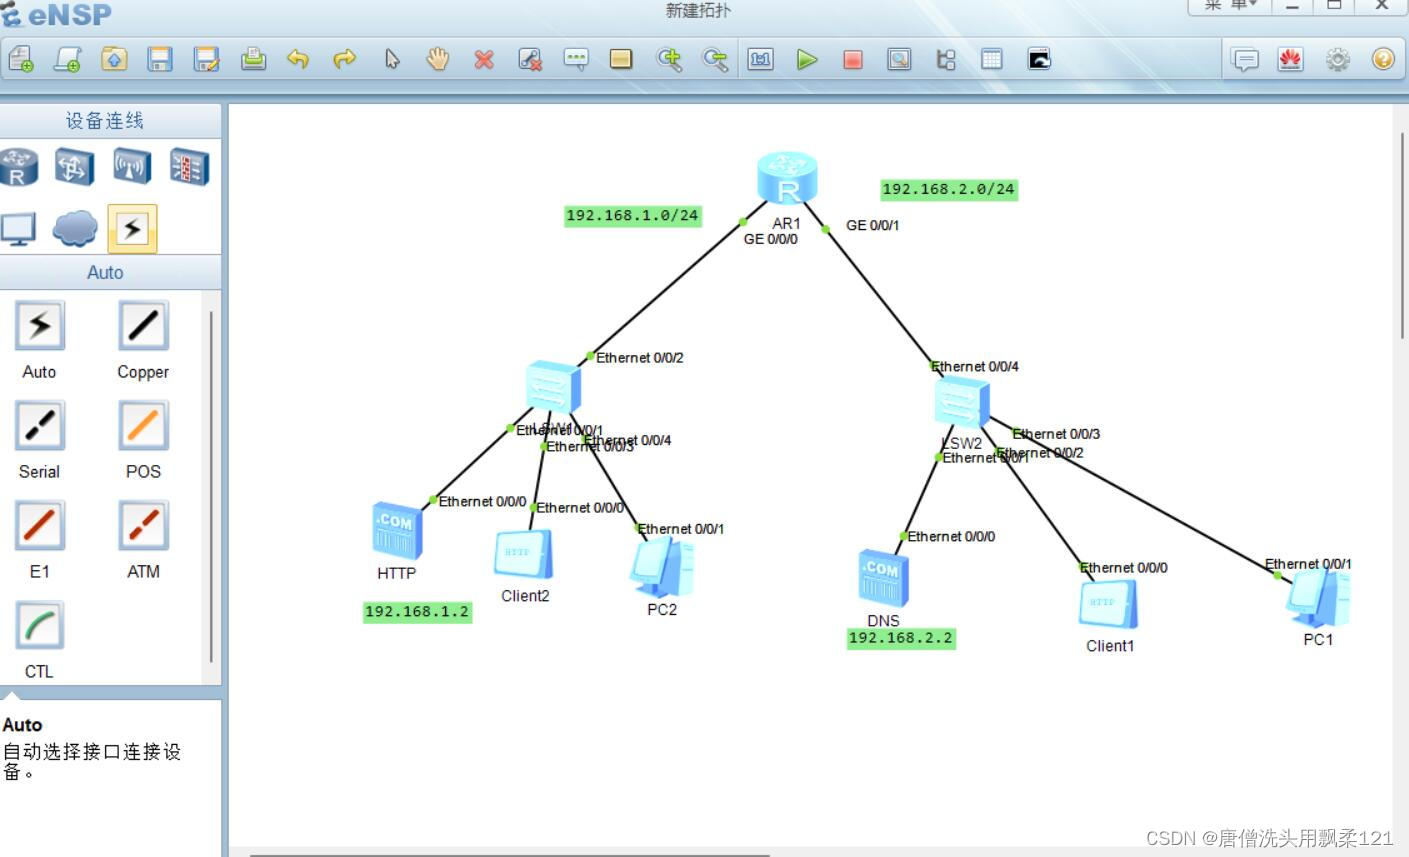Select the PC2 device
The width and height of the screenshot is (1409, 857).
(x=662, y=567)
